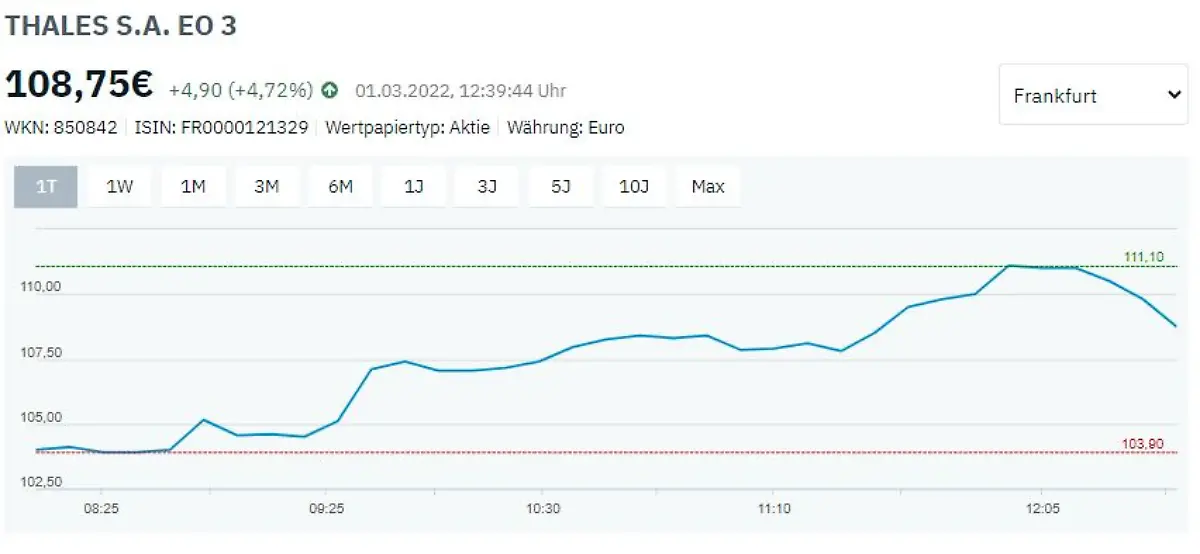Show the Max time range chart
The width and height of the screenshot is (1200, 554).
pyautogui.click(x=708, y=187)
